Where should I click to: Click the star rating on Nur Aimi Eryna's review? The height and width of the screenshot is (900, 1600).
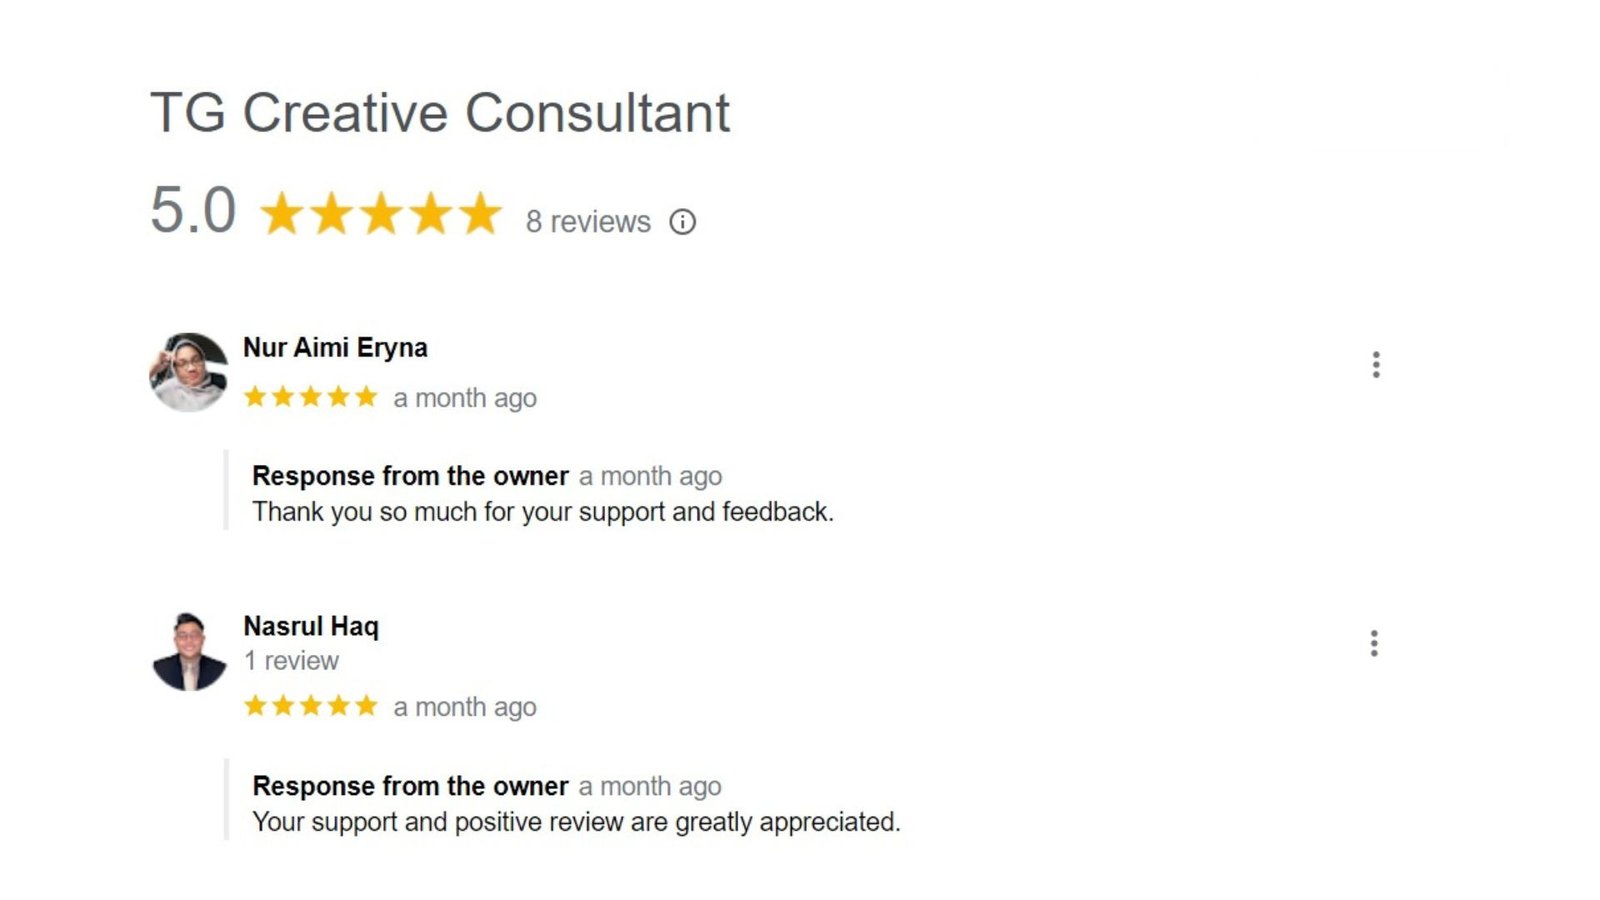[310, 397]
